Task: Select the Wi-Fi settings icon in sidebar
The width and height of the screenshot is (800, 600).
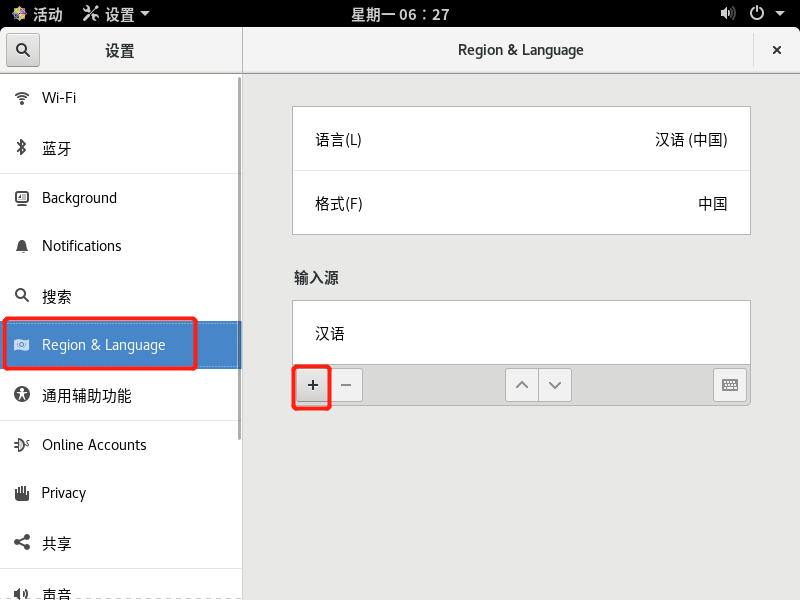Action: [x=20, y=97]
